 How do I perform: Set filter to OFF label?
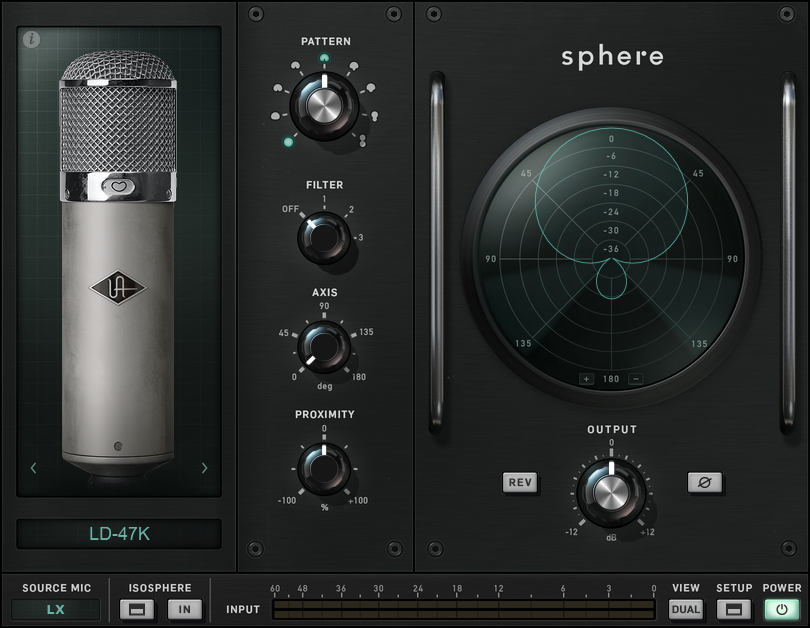click(290, 209)
